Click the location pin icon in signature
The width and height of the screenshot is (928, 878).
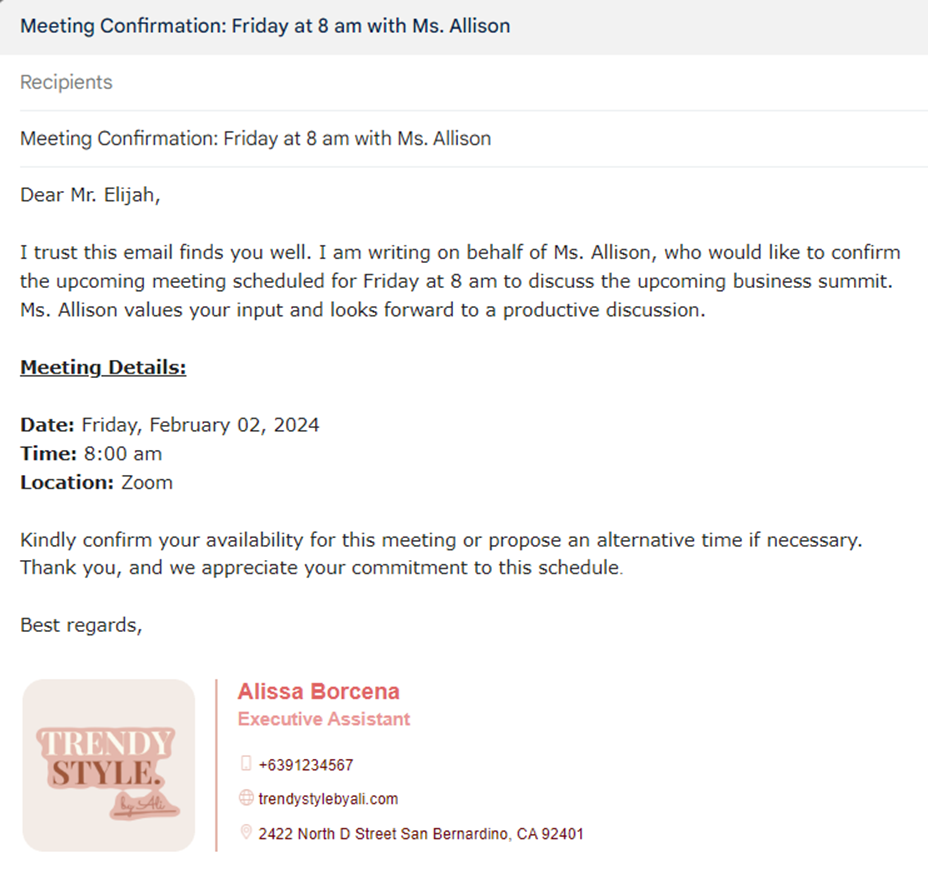(246, 833)
